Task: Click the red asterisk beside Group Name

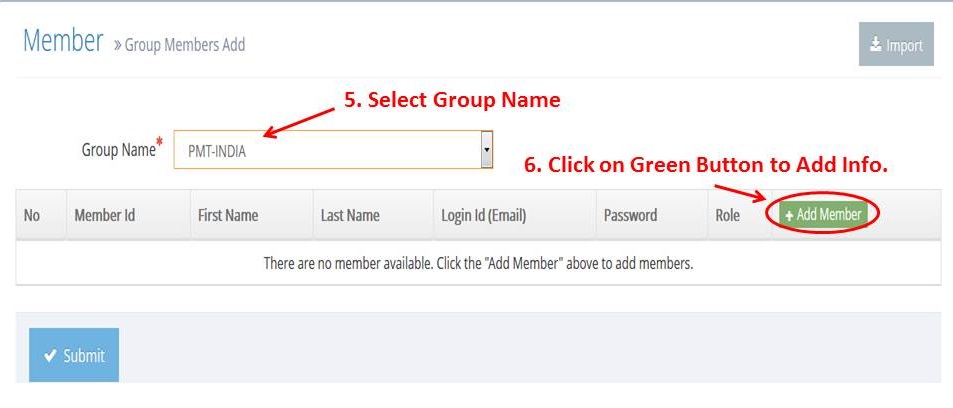Action: click(160, 142)
